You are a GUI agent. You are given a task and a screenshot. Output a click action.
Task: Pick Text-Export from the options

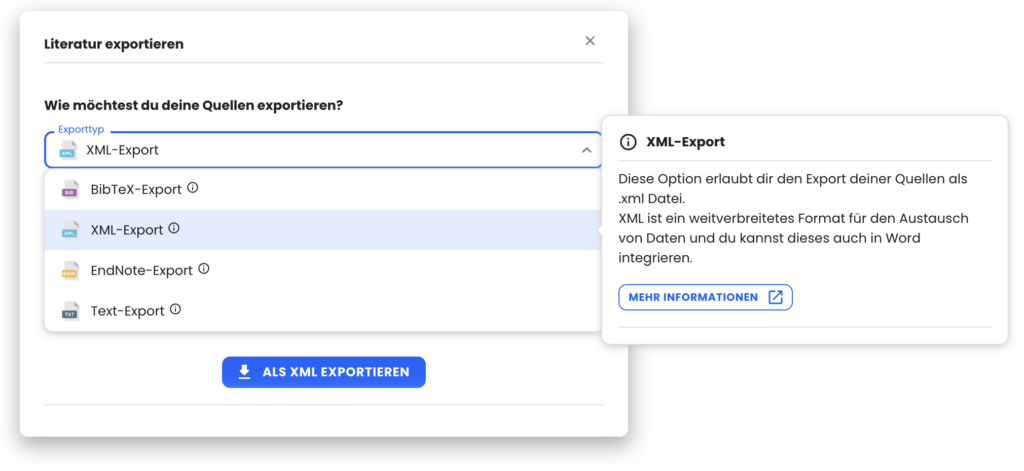[x=323, y=311]
